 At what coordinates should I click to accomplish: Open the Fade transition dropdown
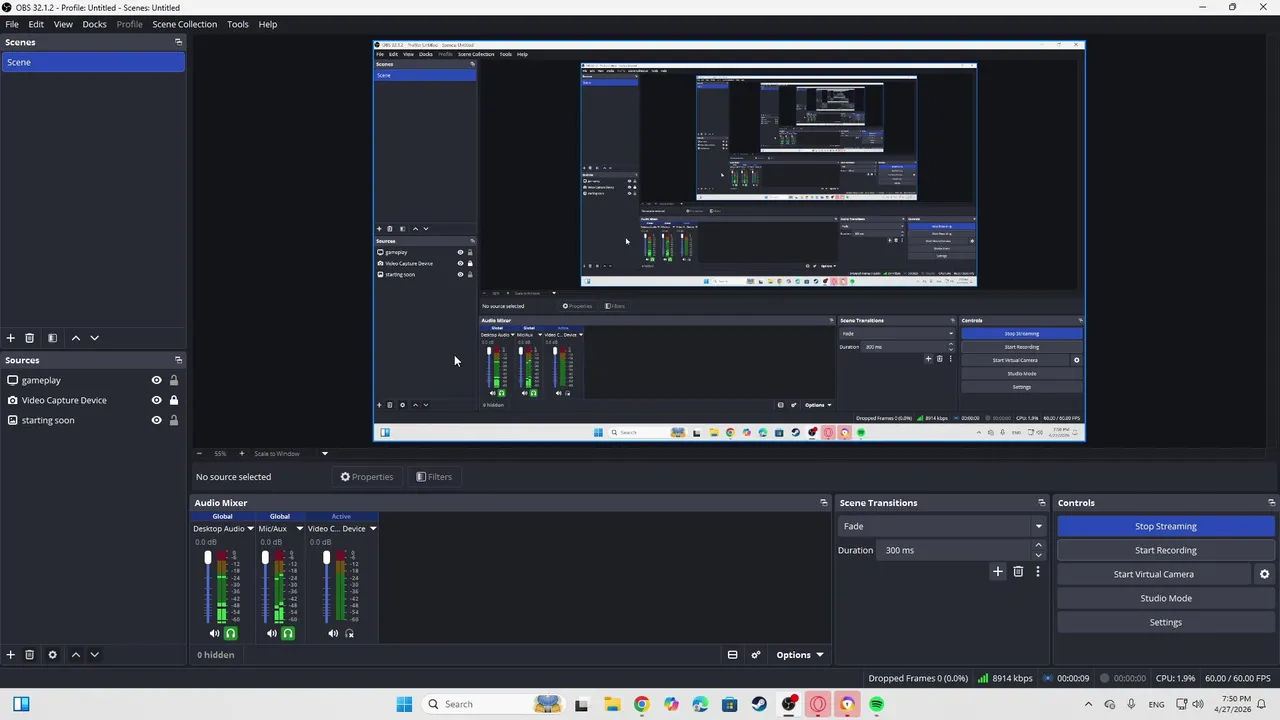pos(942,526)
